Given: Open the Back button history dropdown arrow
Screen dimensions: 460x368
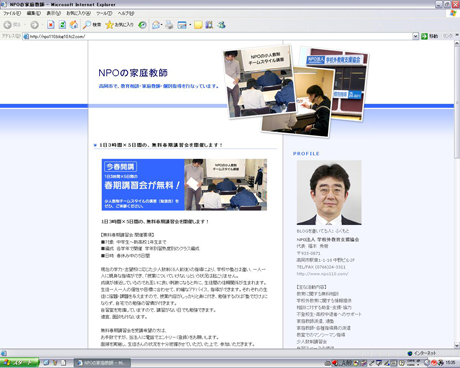Looking at the screenshot, I should [24, 25].
